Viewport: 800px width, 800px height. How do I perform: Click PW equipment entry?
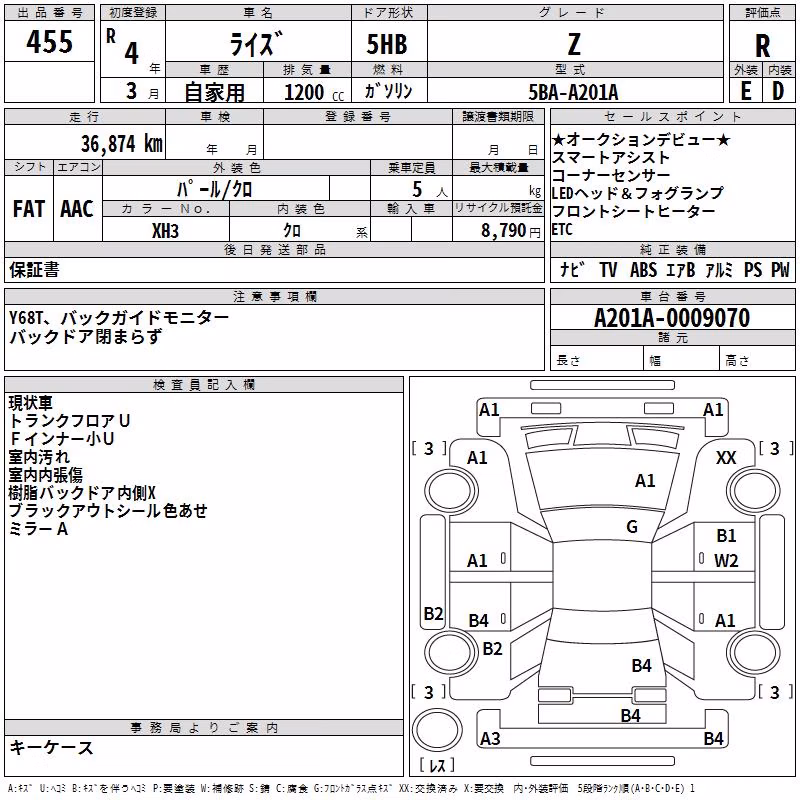point(780,269)
